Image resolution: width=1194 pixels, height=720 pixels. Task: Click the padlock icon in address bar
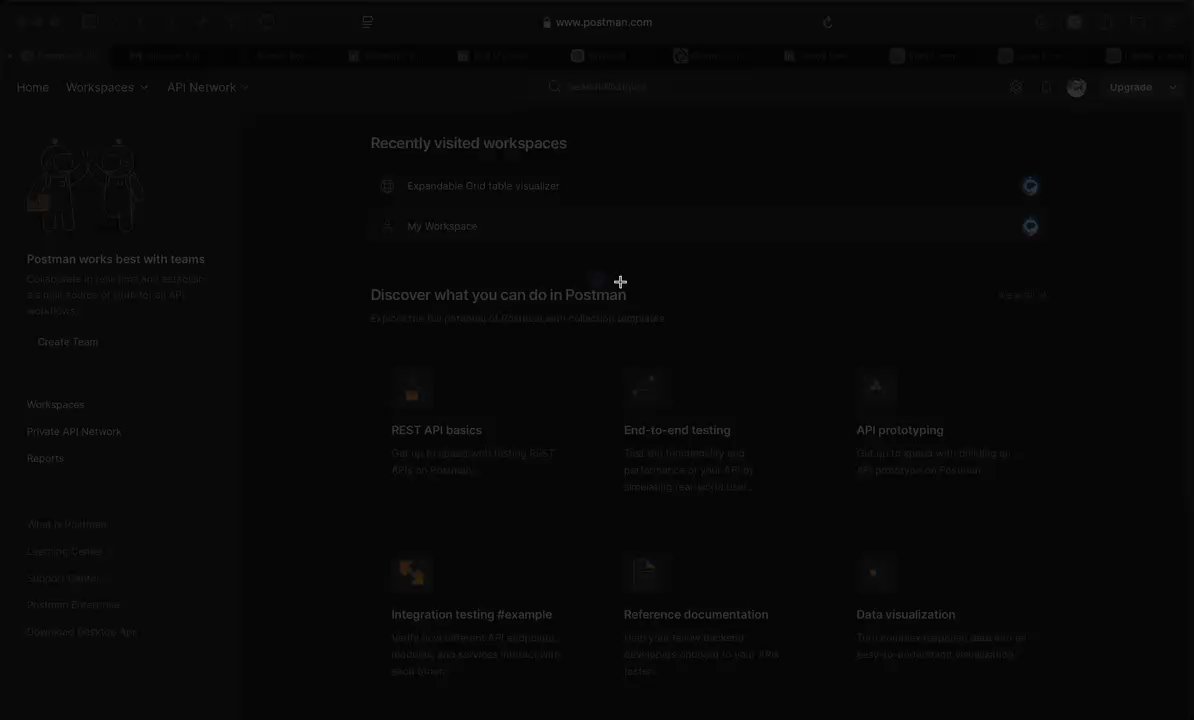click(547, 23)
